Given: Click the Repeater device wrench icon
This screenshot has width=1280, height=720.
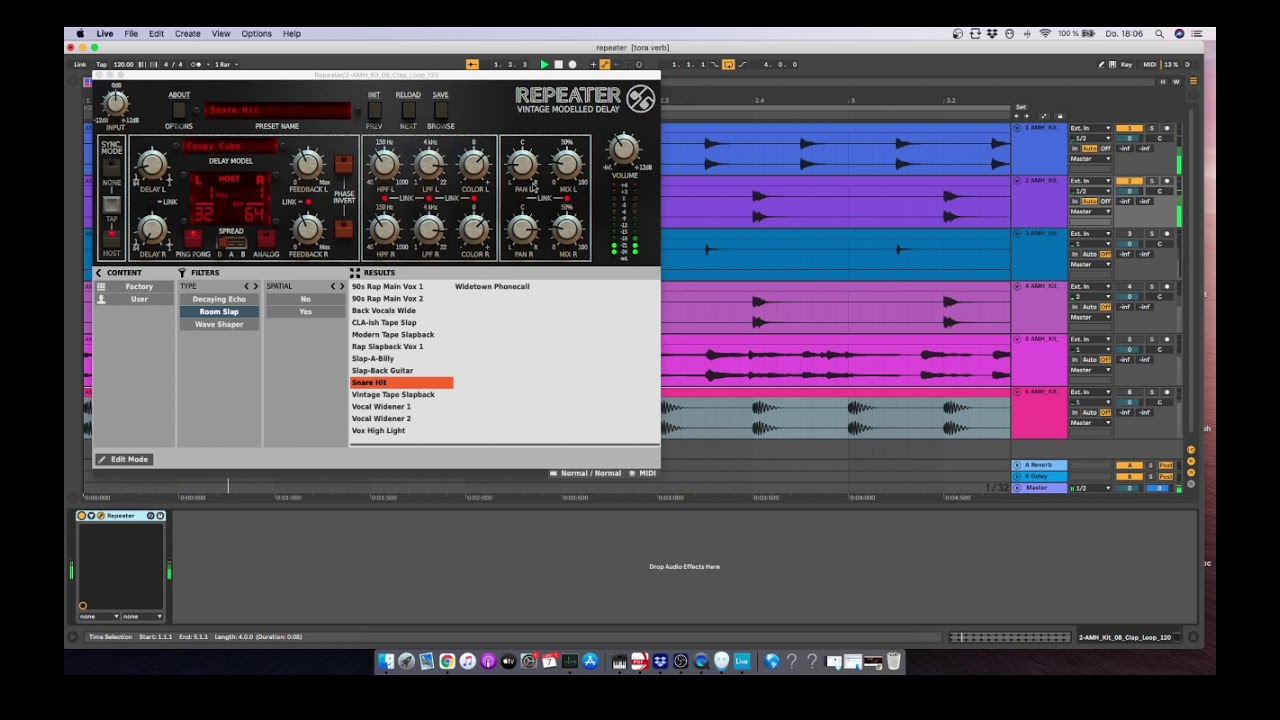Looking at the screenshot, I should tap(101, 516).
